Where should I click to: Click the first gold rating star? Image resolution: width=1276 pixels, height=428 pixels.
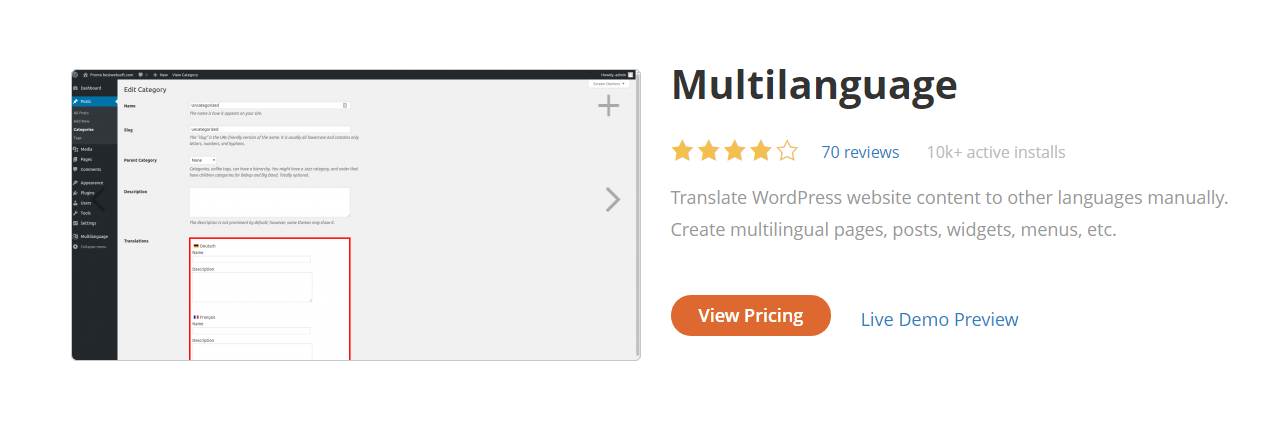(x=682, y=151)
